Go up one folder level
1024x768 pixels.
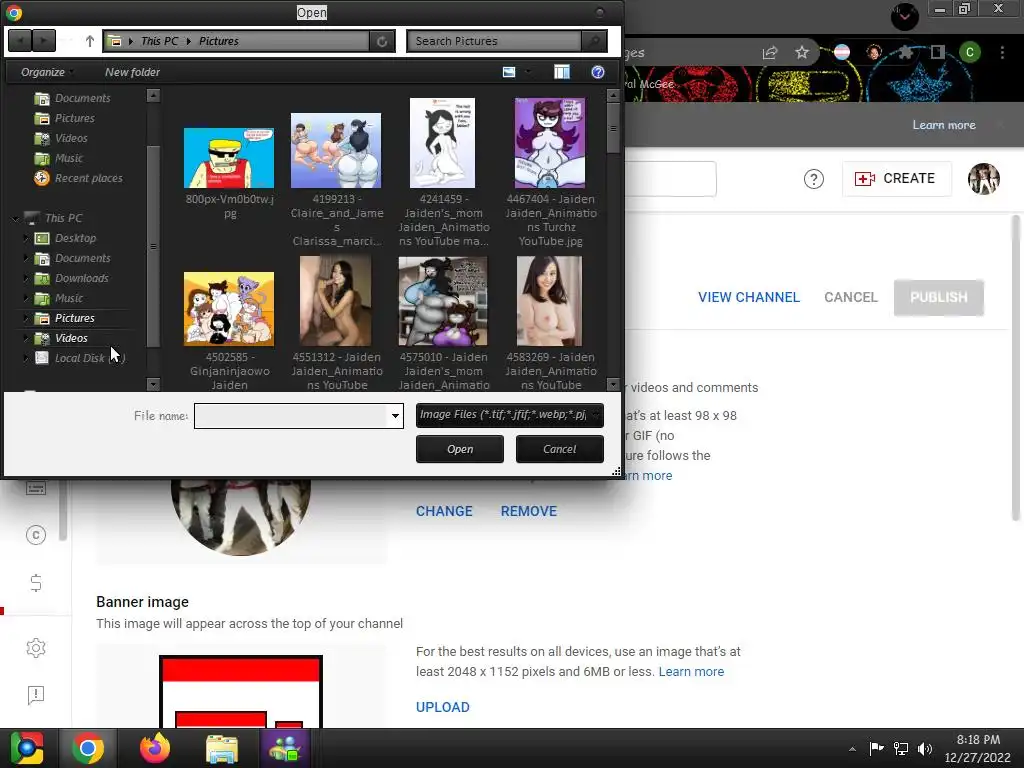pos(89,41)
